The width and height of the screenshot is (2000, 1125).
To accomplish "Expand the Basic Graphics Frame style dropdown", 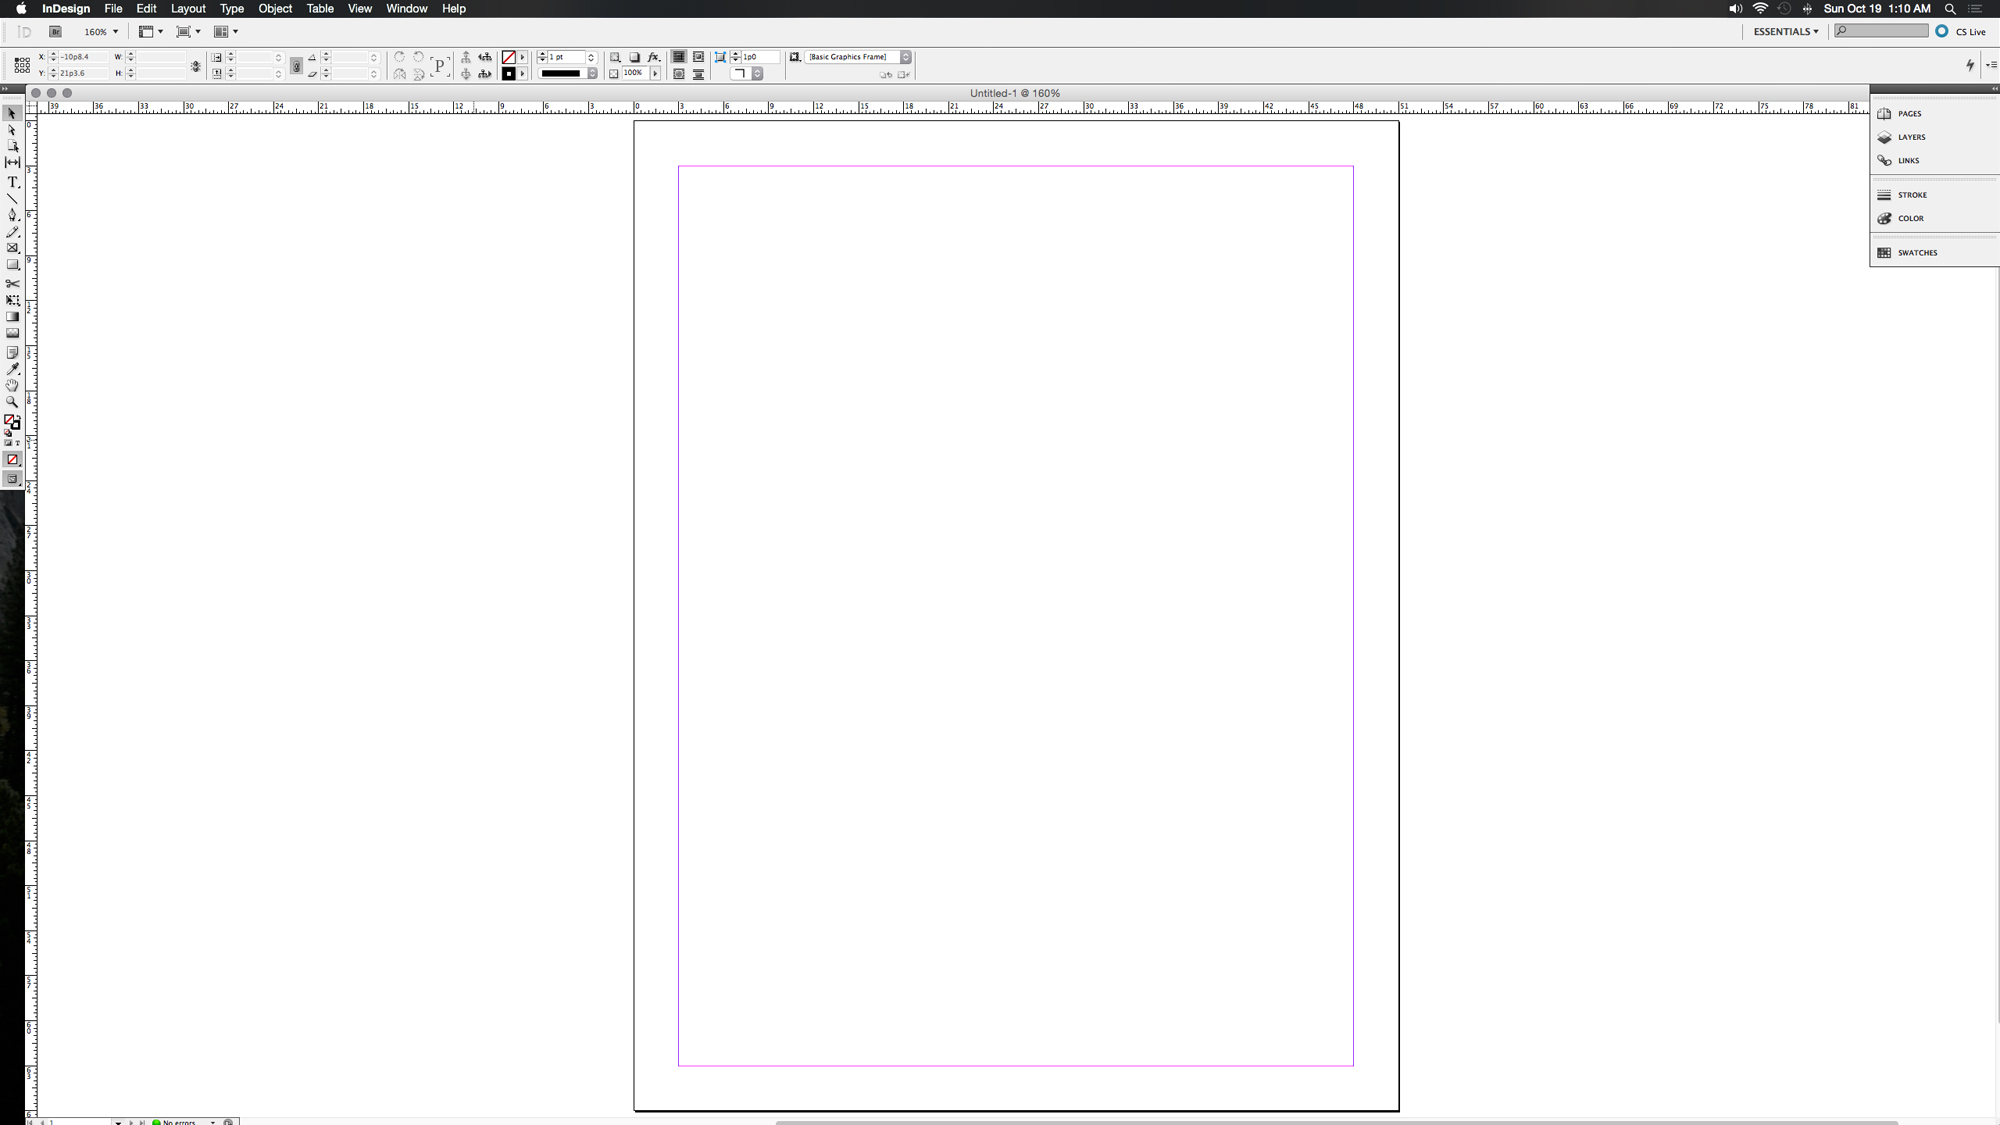I will 905,57.
